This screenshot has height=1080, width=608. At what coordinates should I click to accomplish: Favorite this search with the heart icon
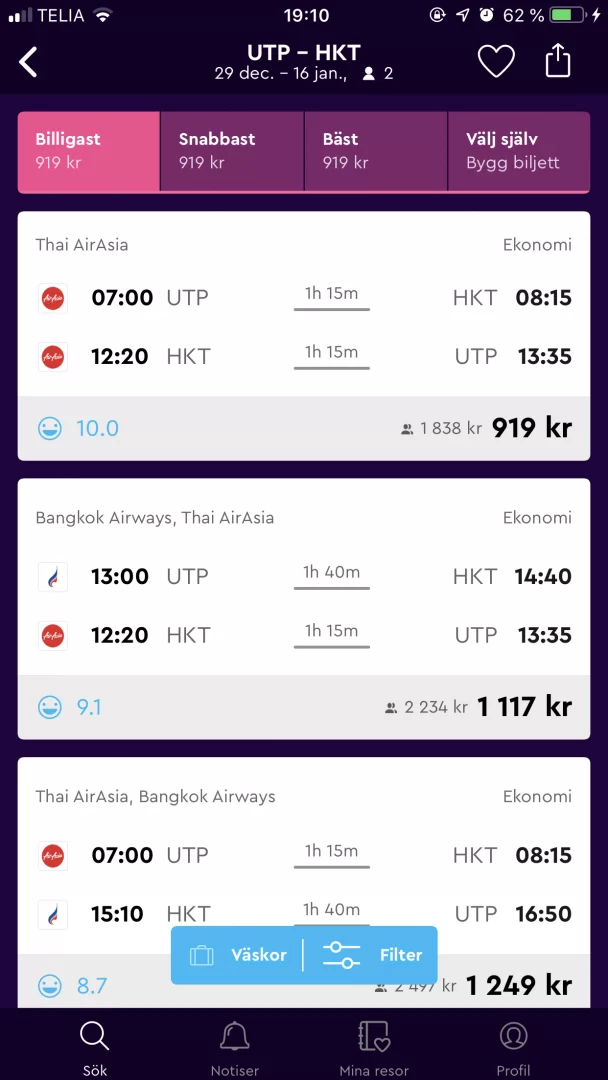point(495,62)
